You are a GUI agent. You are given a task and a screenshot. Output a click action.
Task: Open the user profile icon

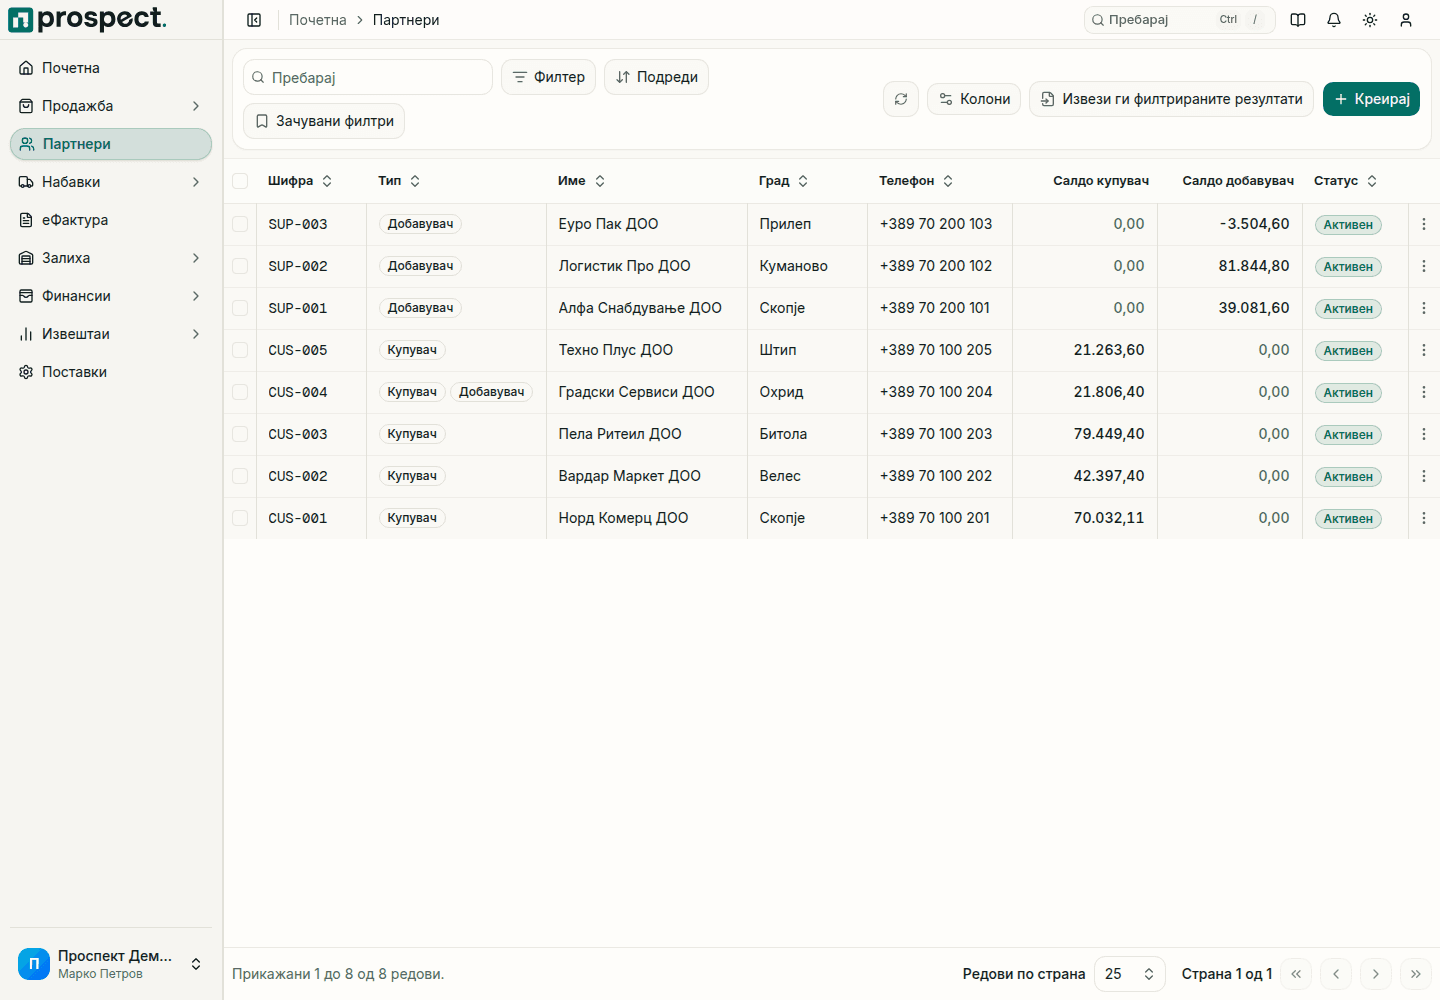(x=1406, y=20)
